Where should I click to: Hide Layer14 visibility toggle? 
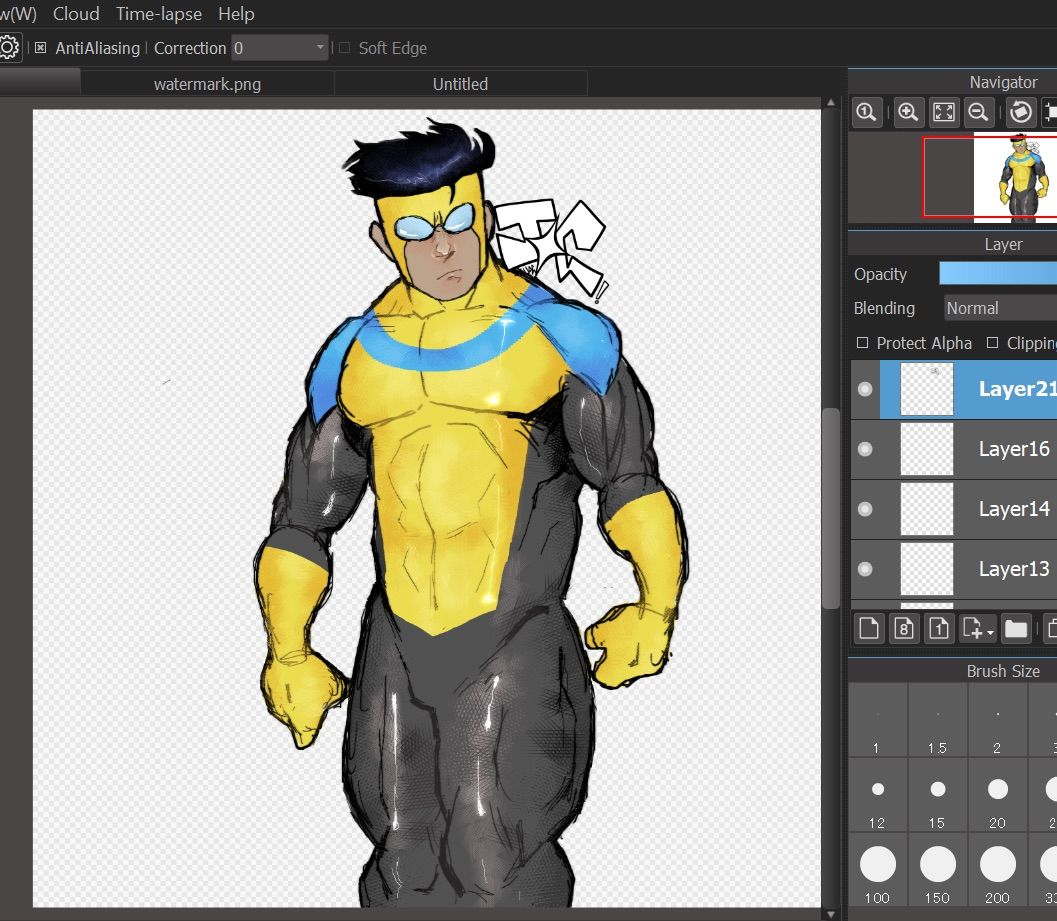click(x=865, y=509)
